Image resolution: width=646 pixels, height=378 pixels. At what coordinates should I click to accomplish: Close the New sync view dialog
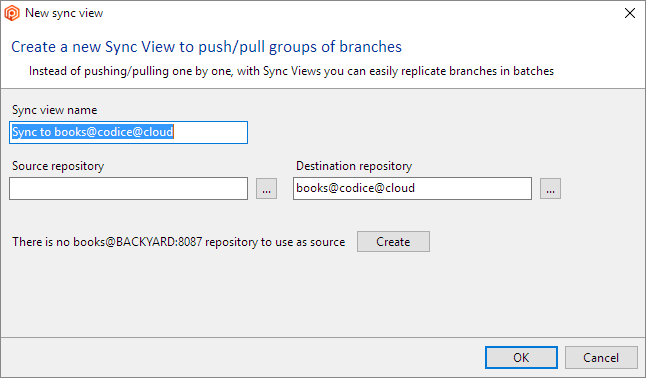(630, 13)
